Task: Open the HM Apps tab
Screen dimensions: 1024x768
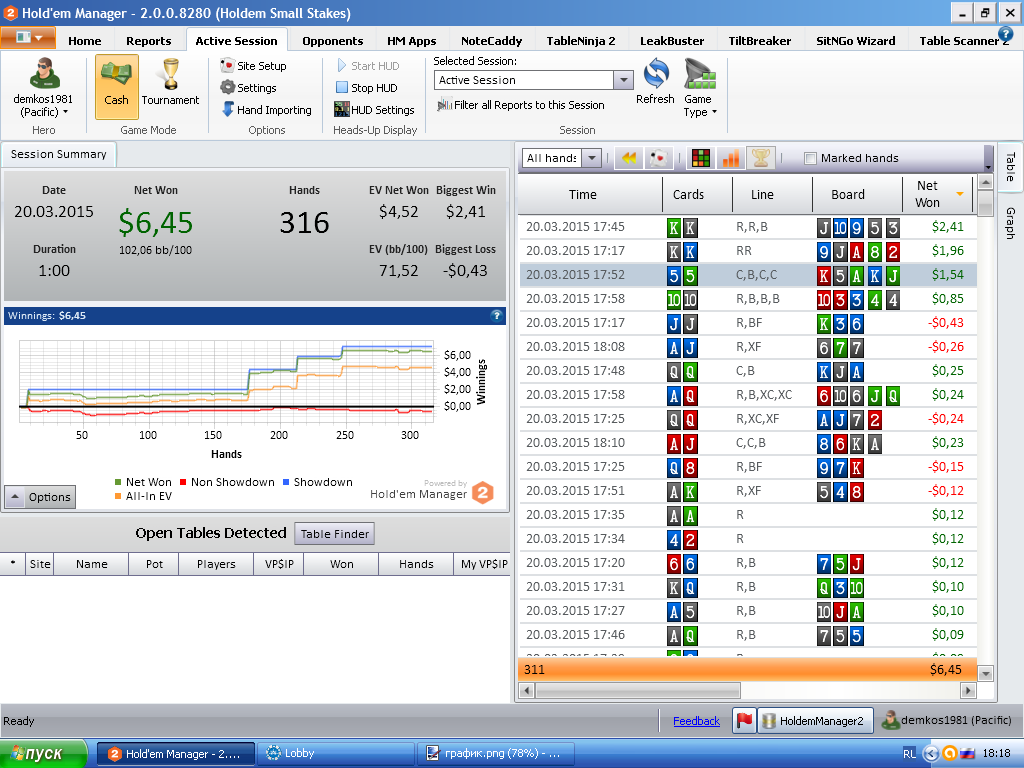Action: (x=411, y=41)
